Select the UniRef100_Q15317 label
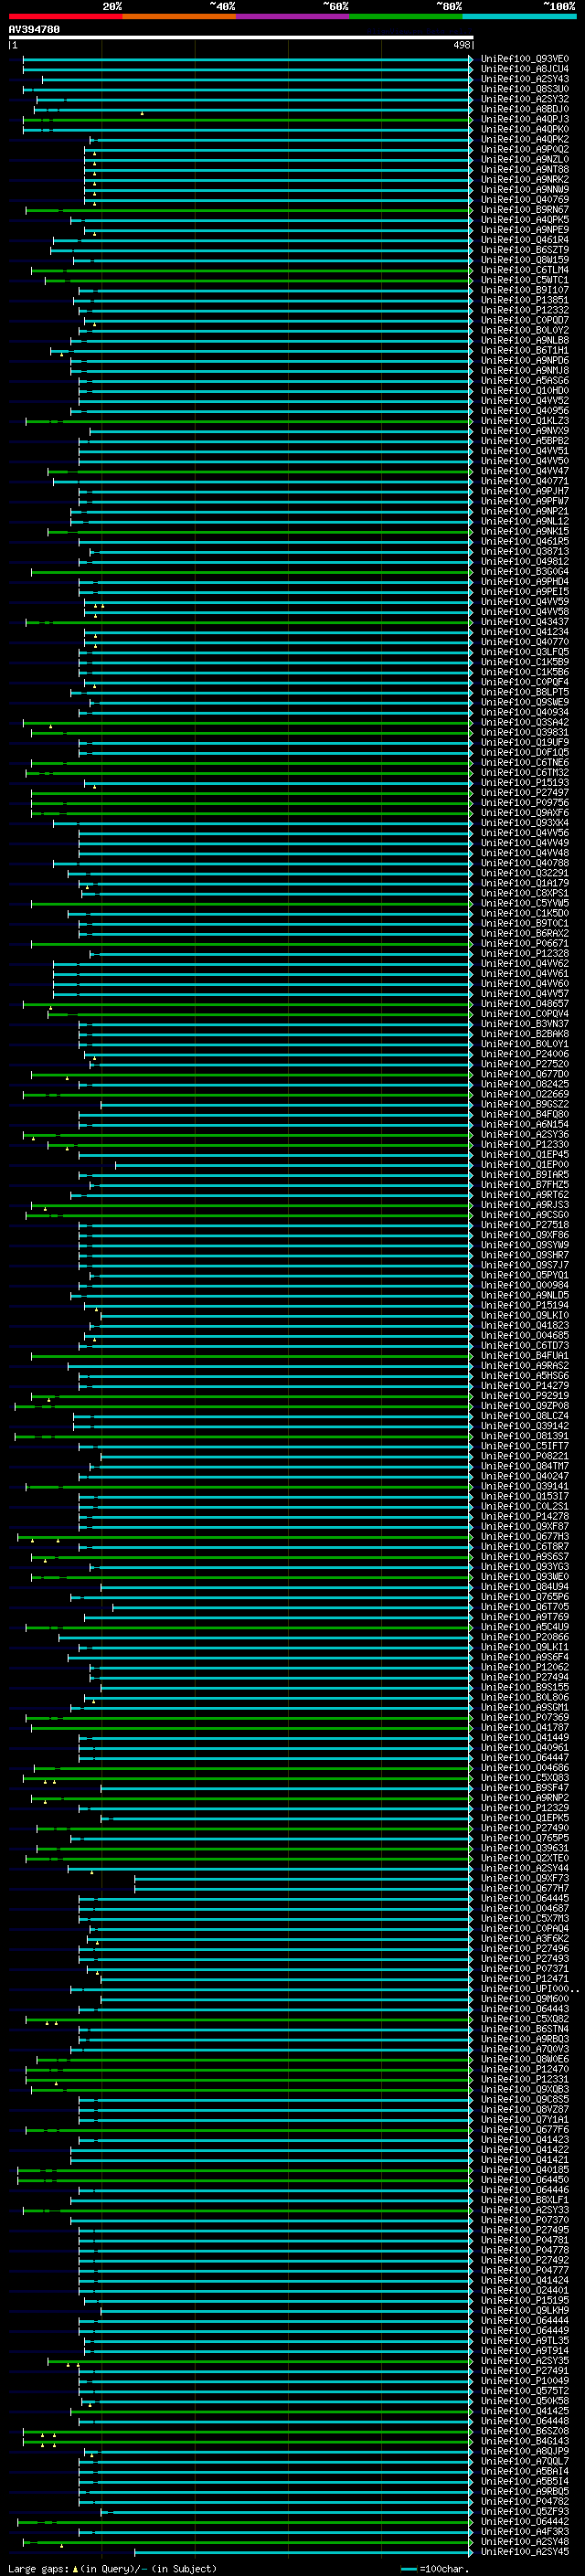 (x=525, y=1496)
